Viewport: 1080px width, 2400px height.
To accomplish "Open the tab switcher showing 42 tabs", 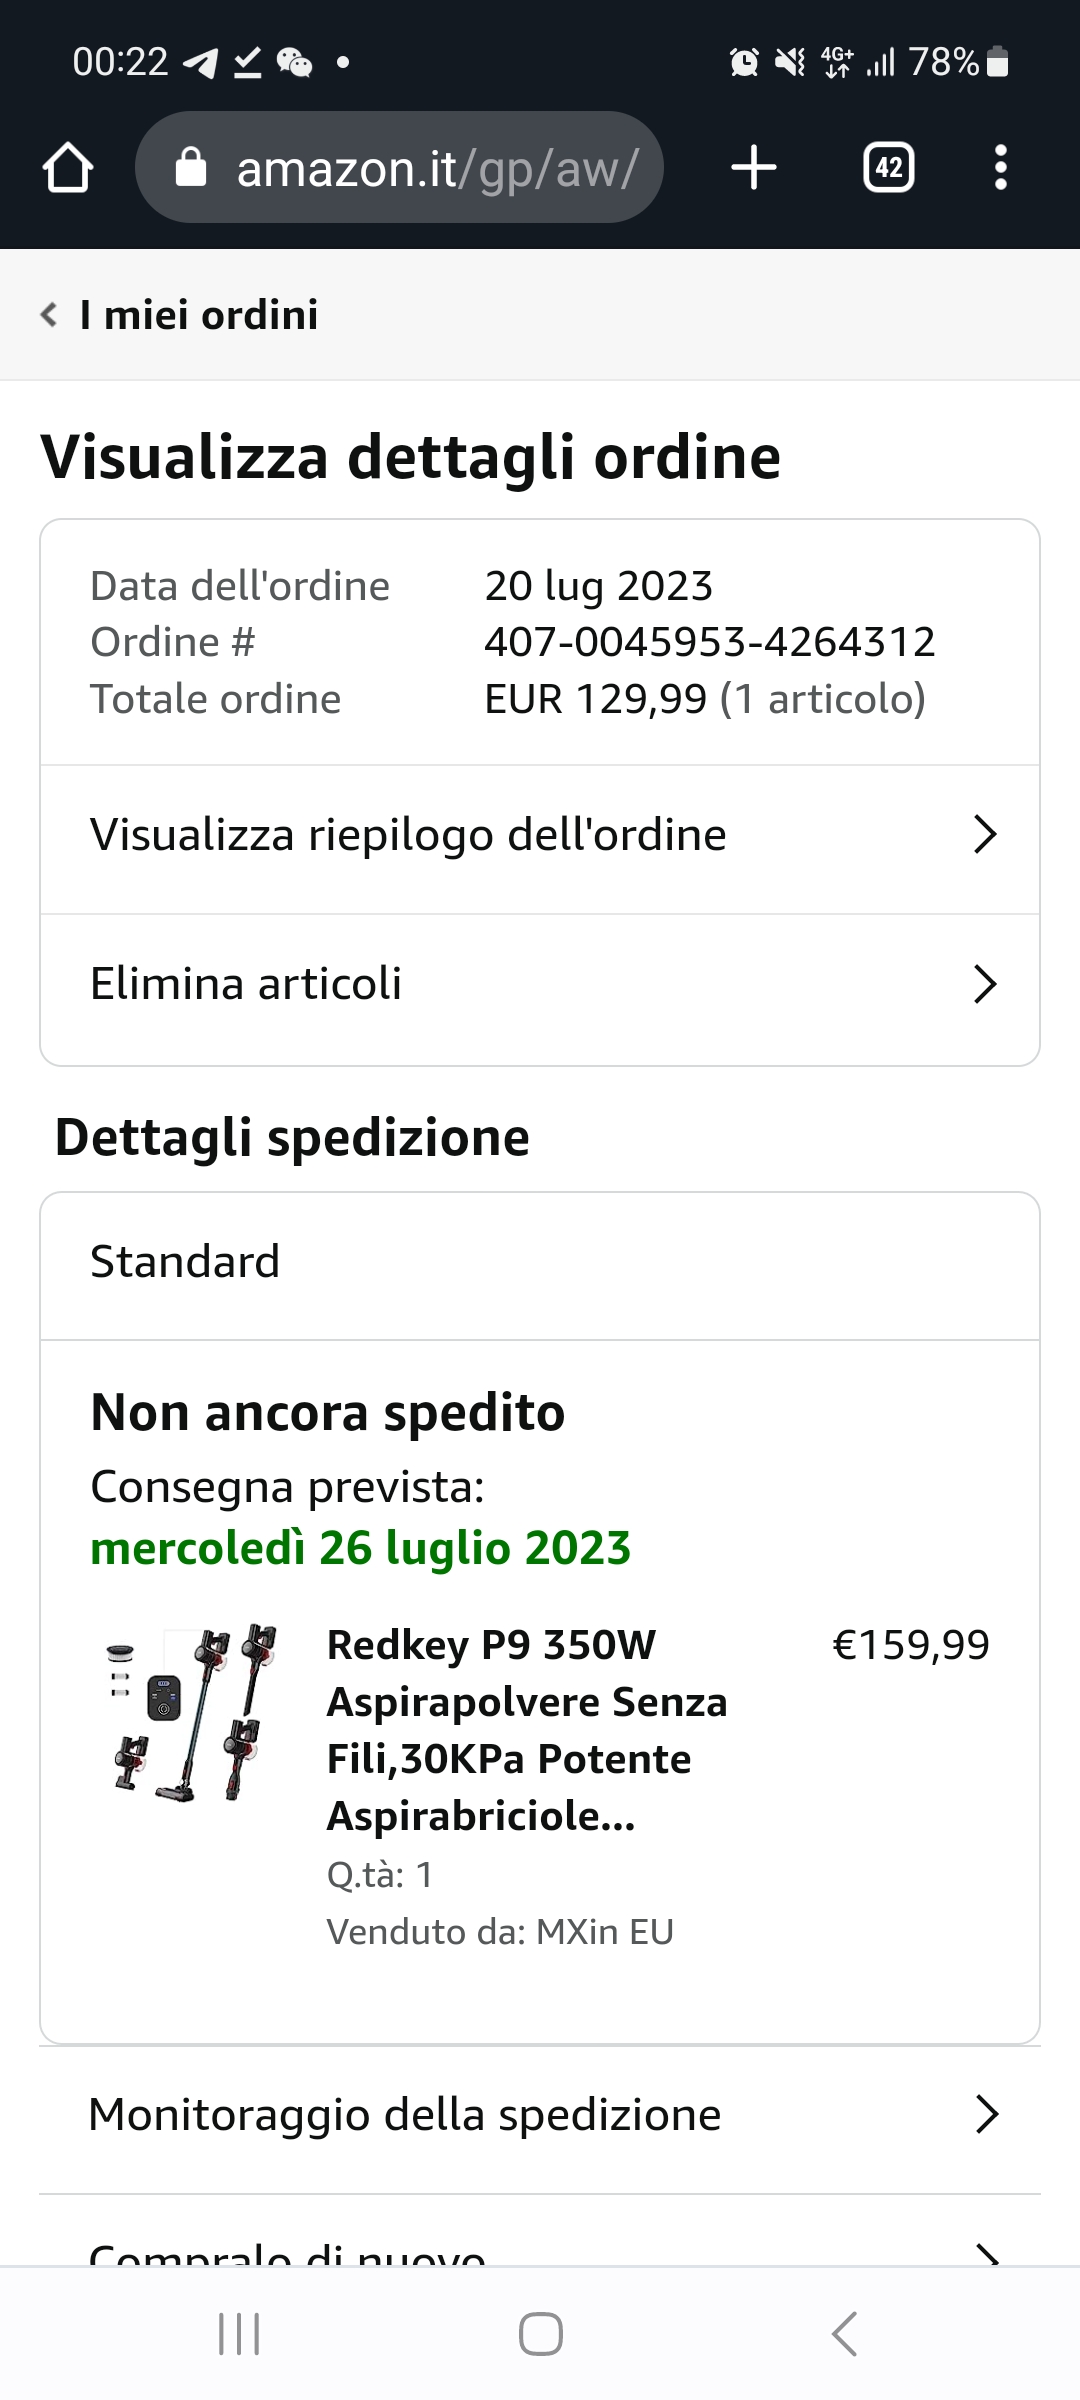I will pyautogui.click(x=889, y=167).
